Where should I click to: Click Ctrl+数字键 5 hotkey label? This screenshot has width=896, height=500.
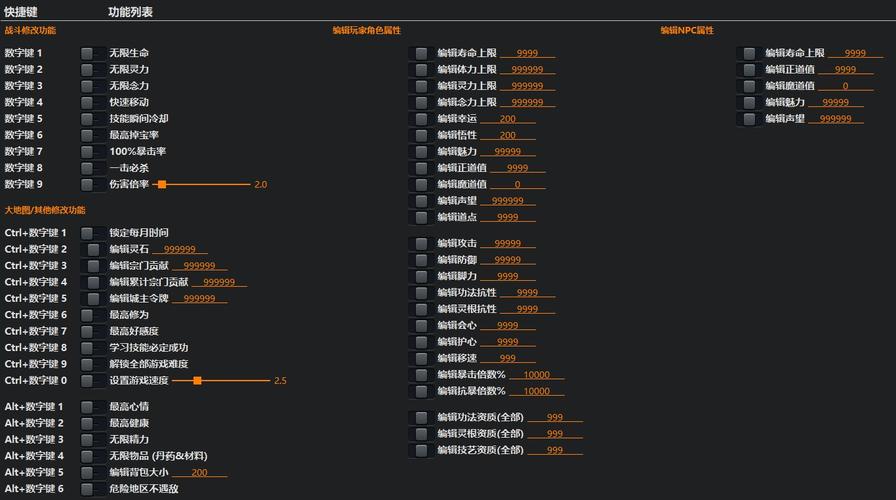click(x=35, y=299)
